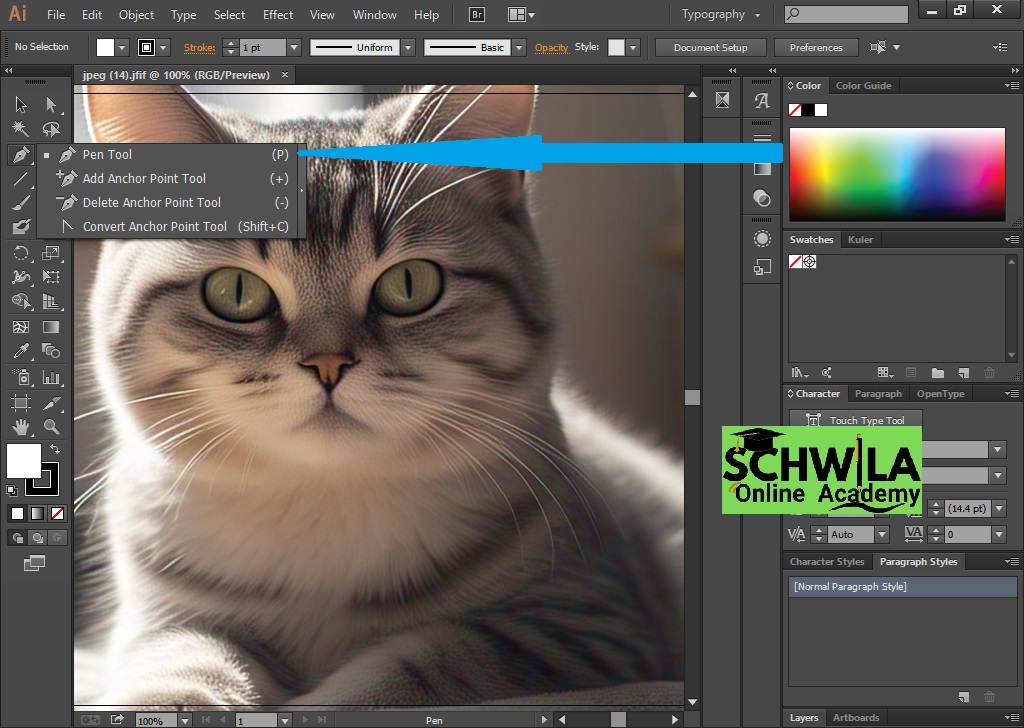Select the Mesh tool
Image resolution: width=1024 pixels, height=728 pixels.
21,326
